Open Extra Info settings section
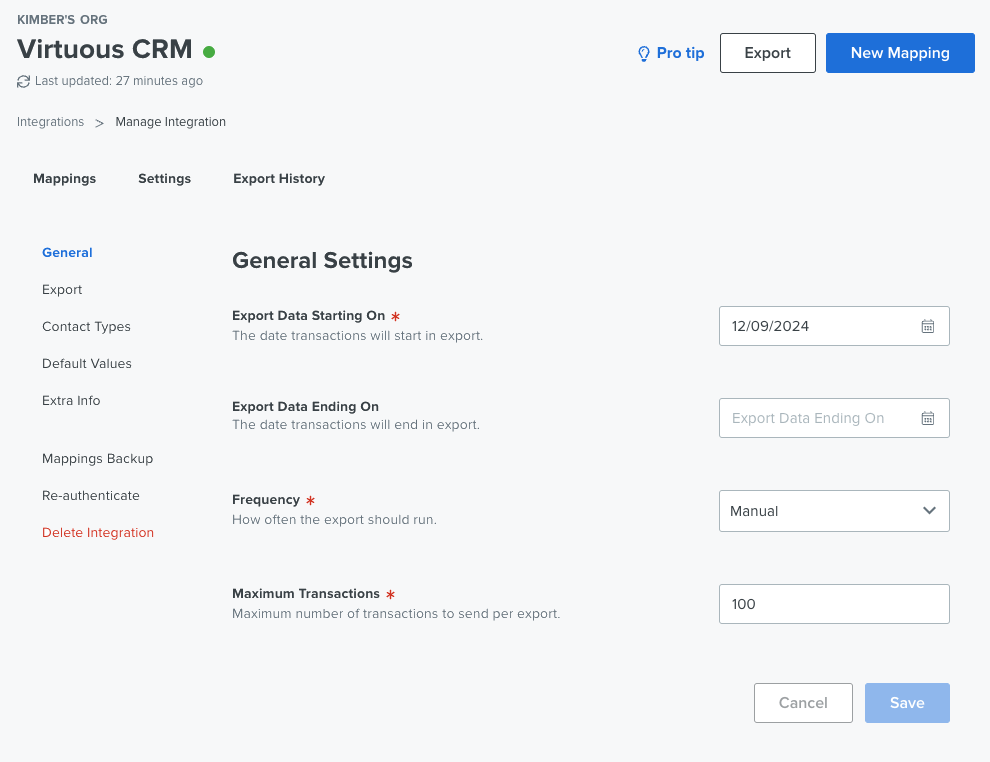The width and height of the screenshot is (990, 762). pyautogui.click(x=71, y=401)
